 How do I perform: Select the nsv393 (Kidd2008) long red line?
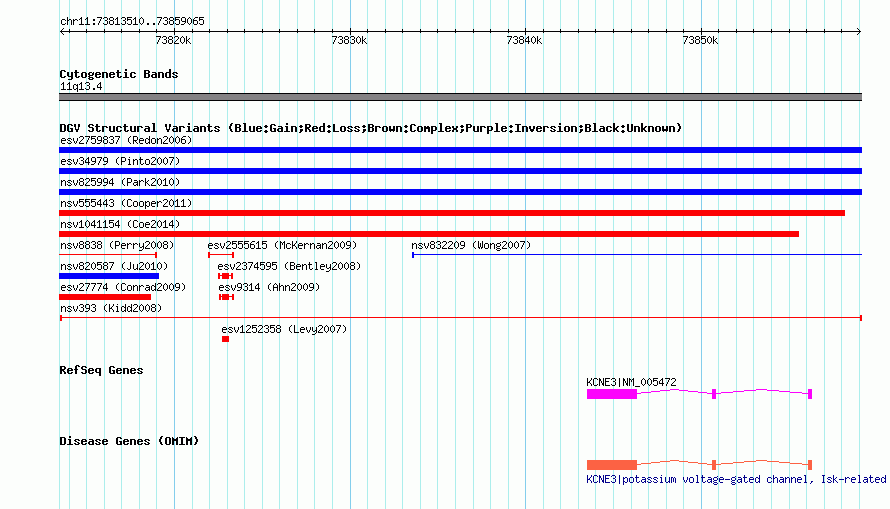461,318
